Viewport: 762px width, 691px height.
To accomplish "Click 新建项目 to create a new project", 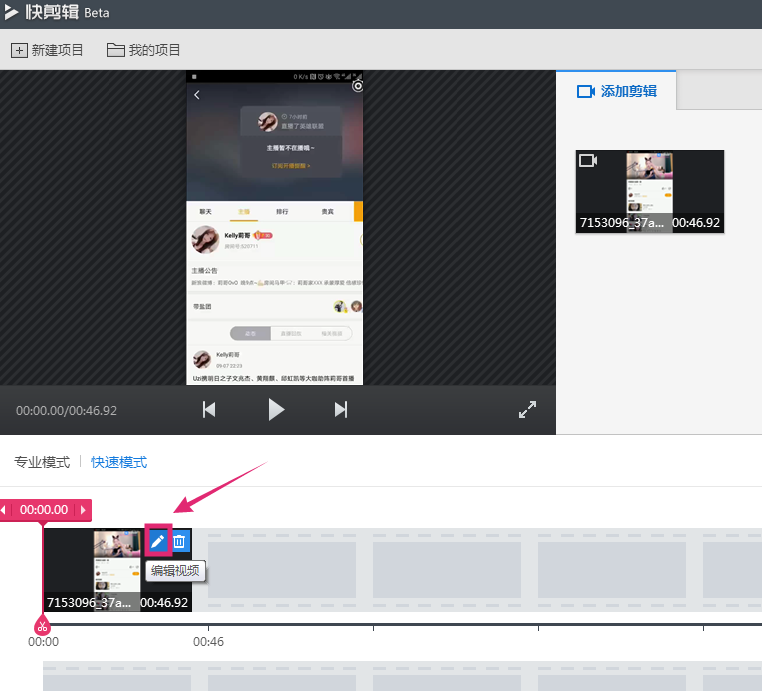I will click(x=48, y=50).
